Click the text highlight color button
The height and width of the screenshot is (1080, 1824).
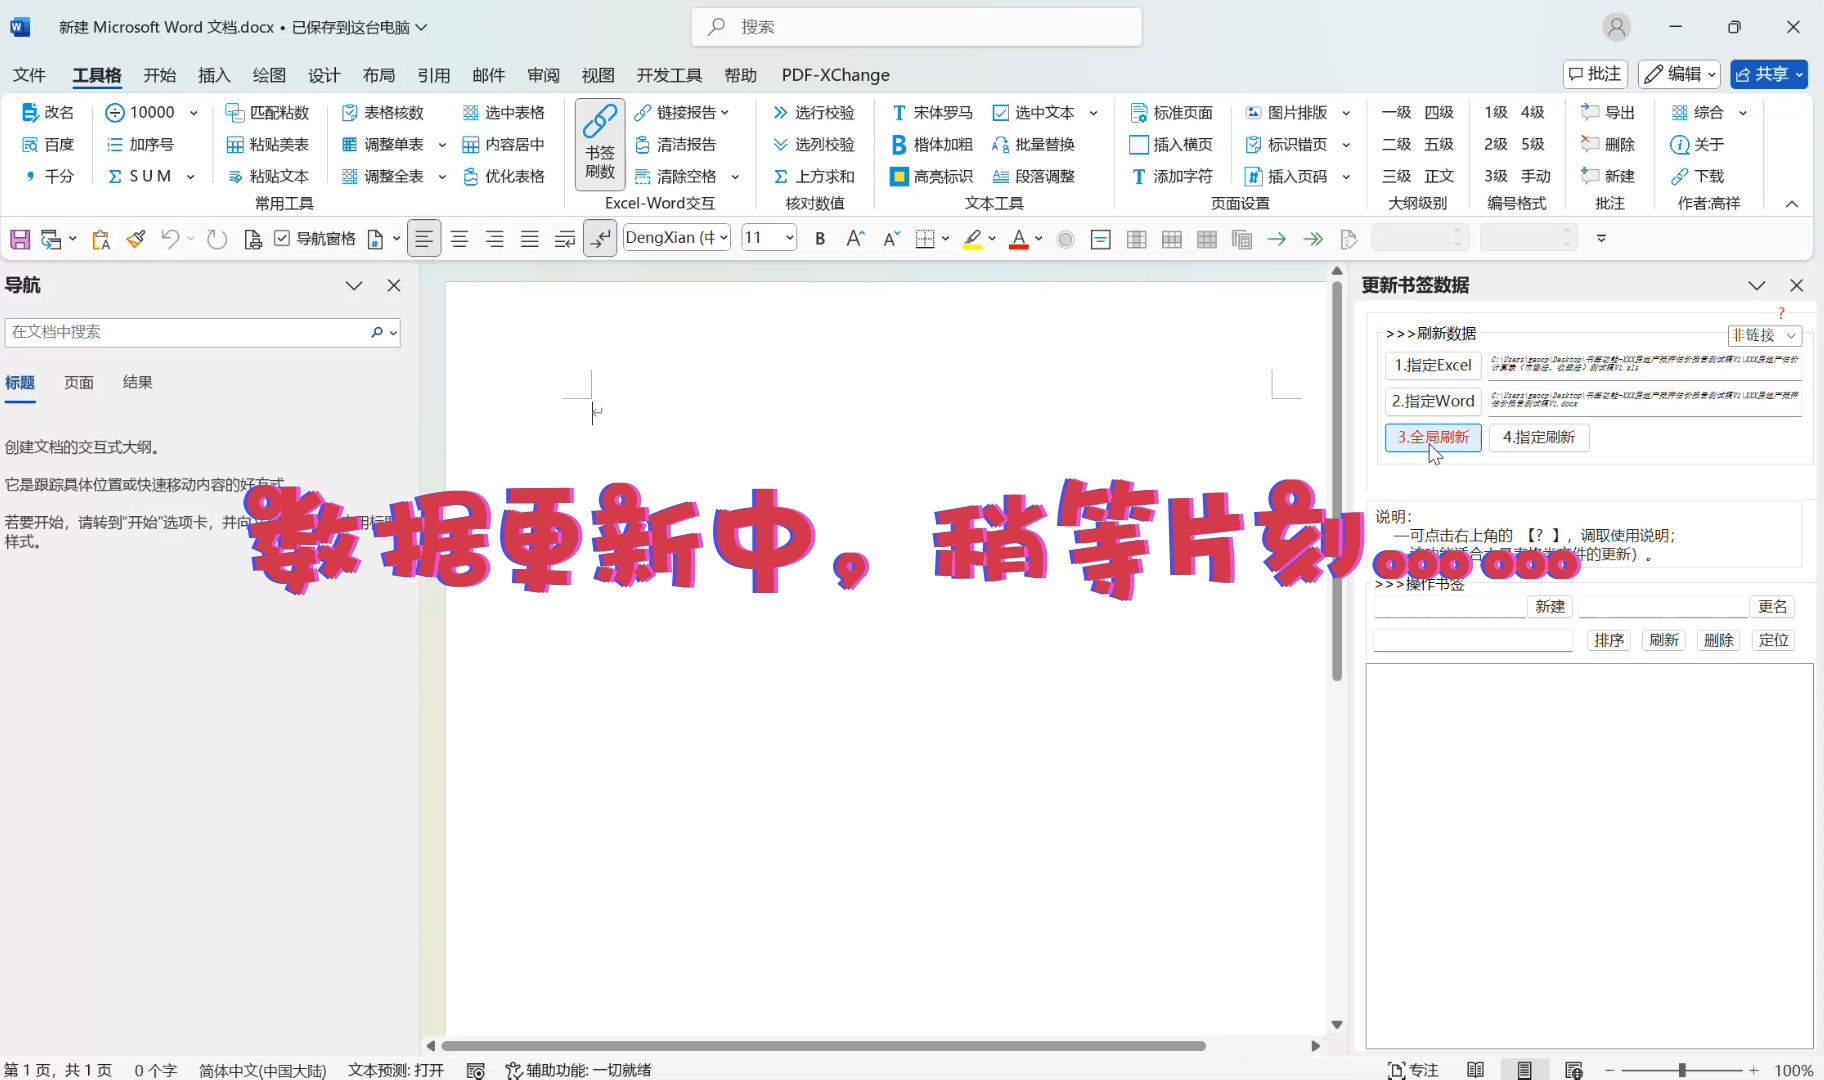point(972,239)
